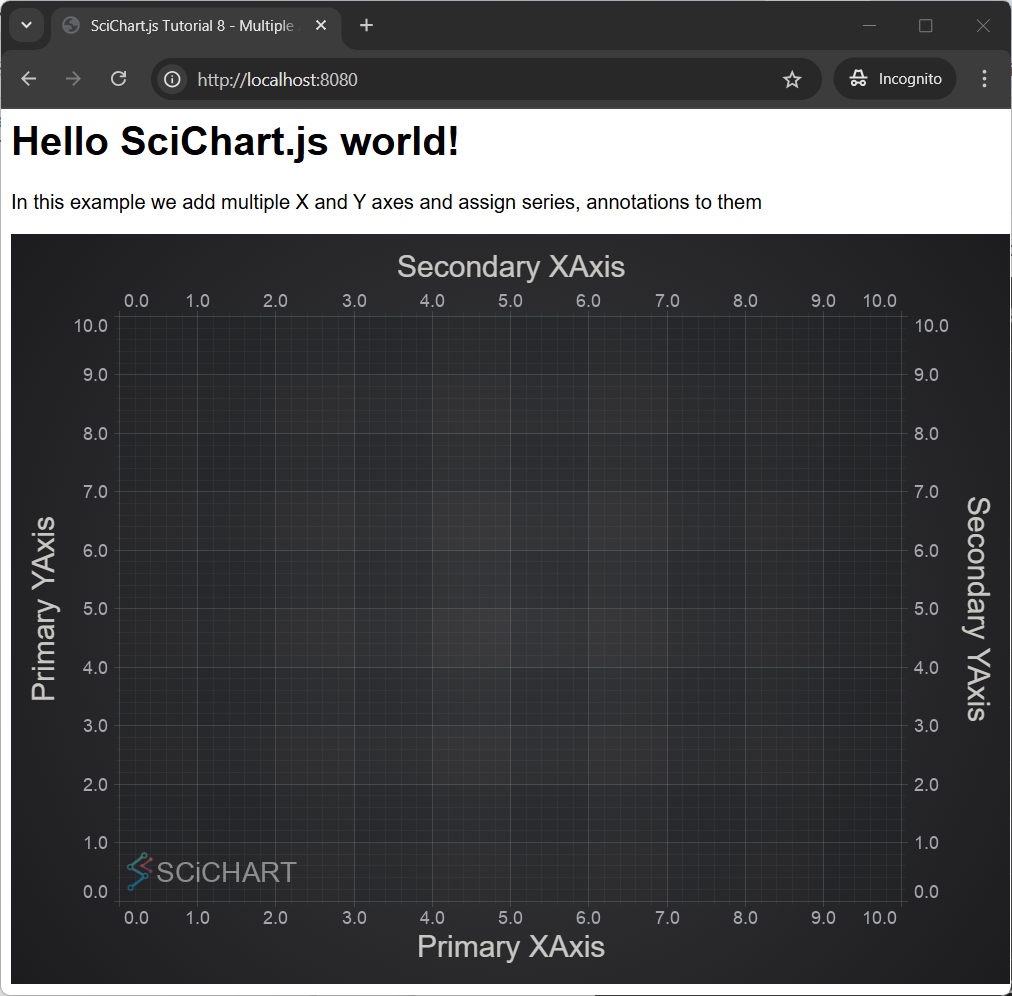
Task: Click the Secondary XAxis title
Action: coord(511,267)
